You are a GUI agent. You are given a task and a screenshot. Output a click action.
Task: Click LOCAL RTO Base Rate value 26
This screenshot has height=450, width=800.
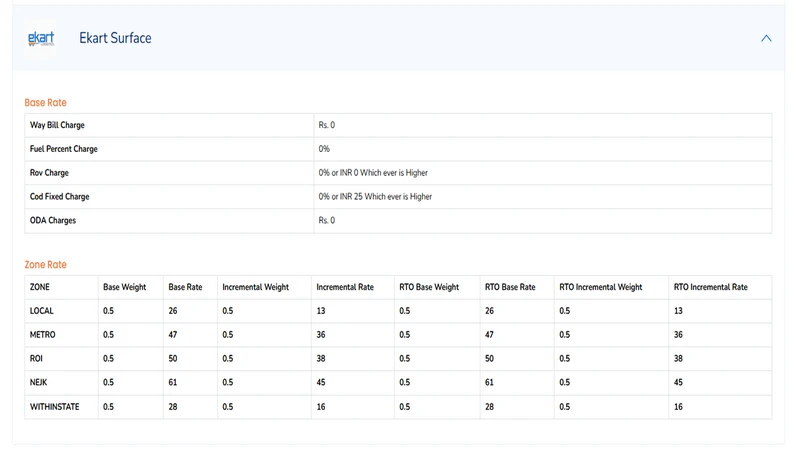(489, 311)
